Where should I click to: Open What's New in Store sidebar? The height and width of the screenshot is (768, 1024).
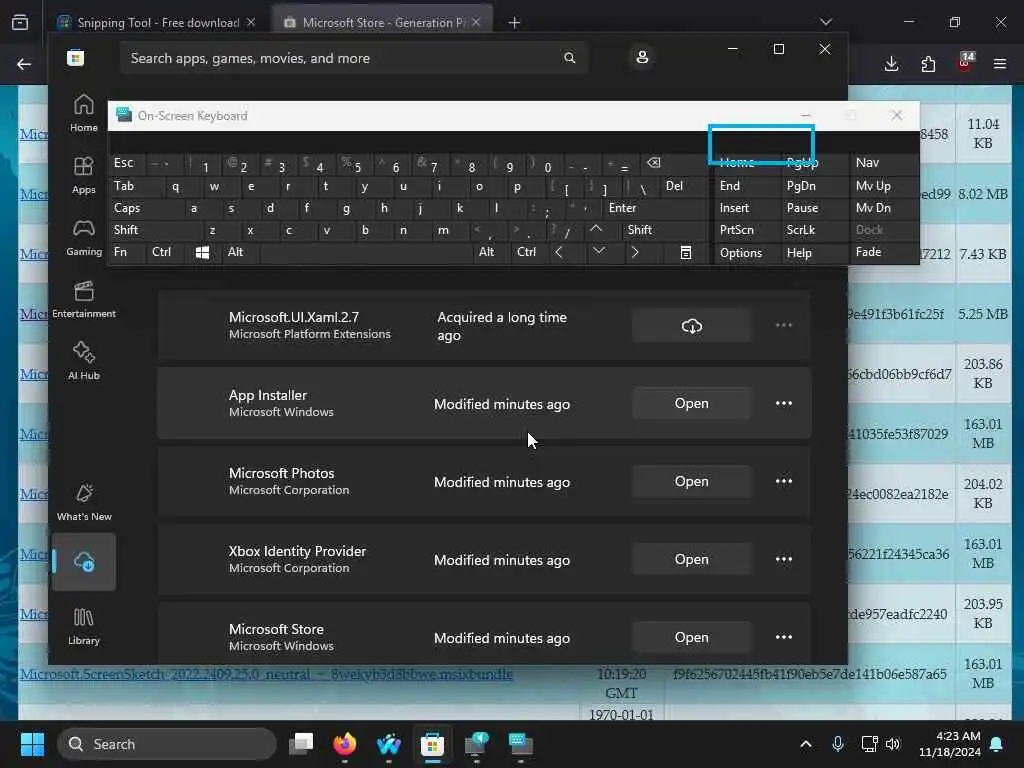coord(84,502)
